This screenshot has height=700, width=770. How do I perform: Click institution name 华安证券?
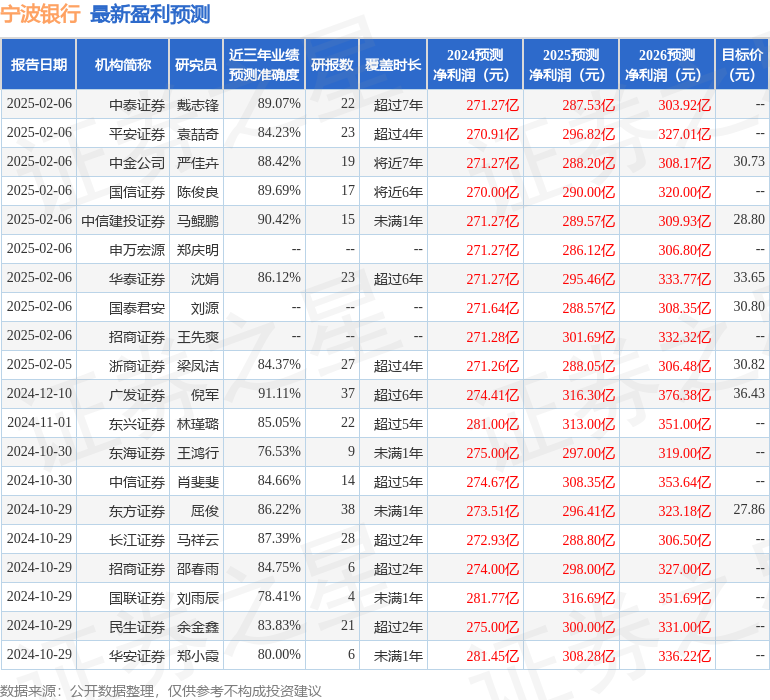137,656
